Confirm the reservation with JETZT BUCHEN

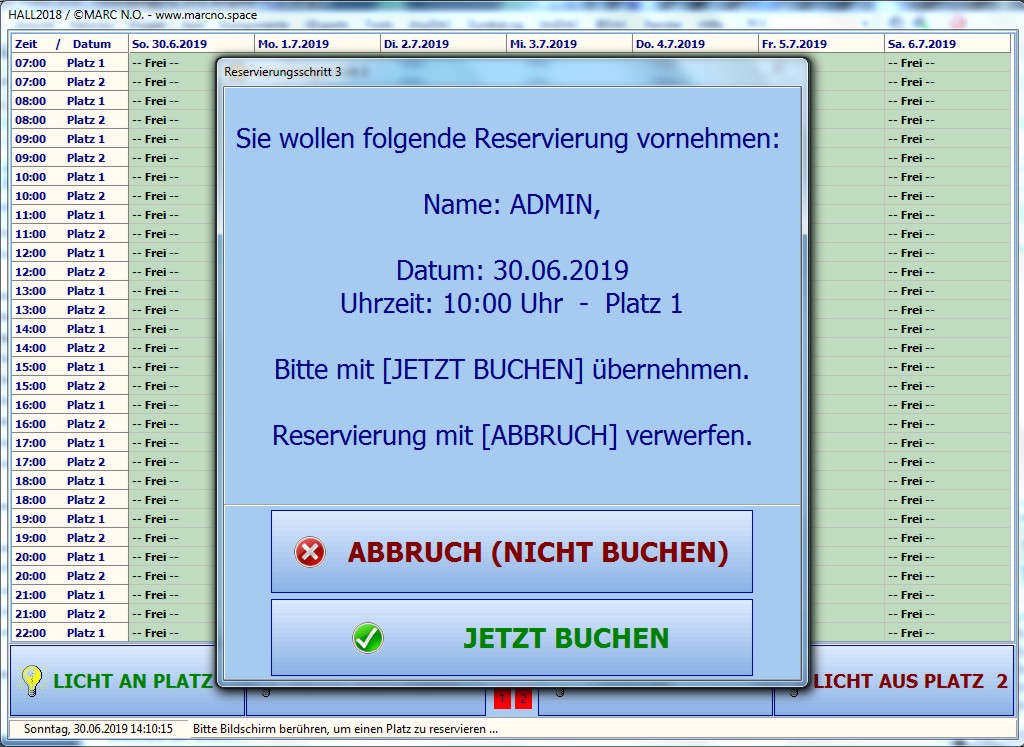[x=511, y=638]
